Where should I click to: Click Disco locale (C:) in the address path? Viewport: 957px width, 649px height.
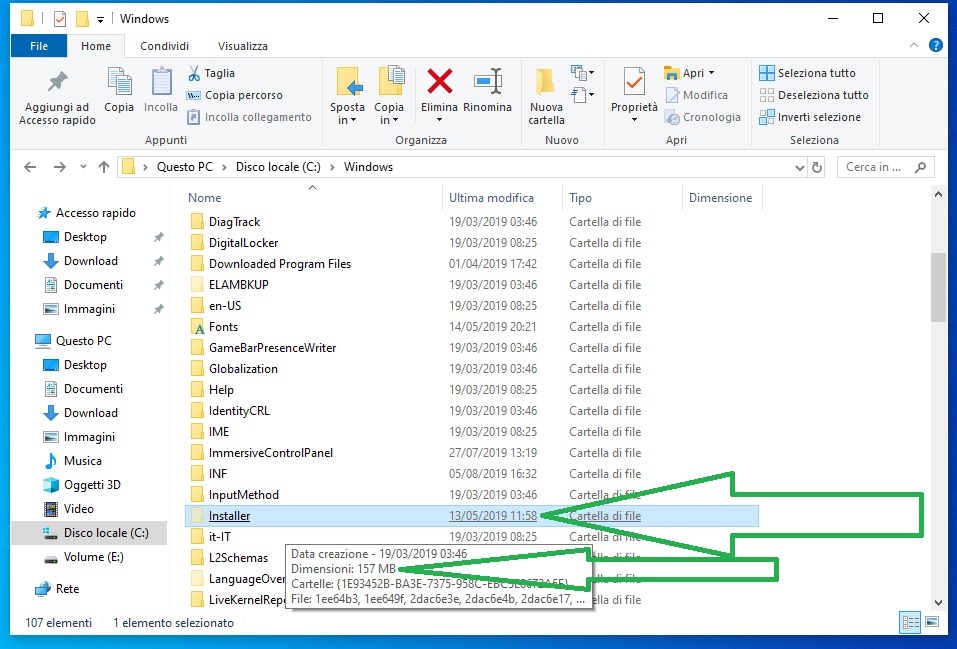(278, 167)
